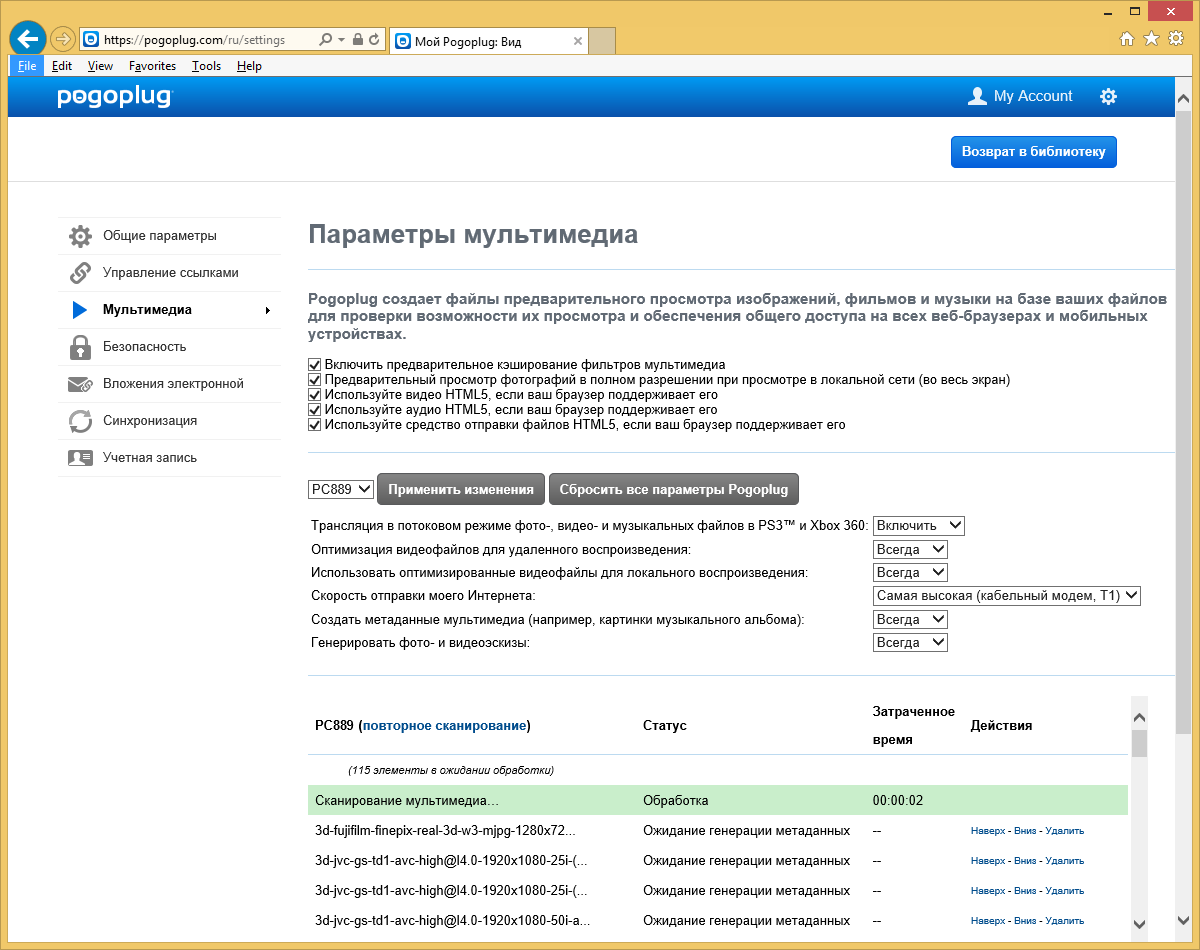The height and width of the screenshot is (950, 1200).
Task: Open Общие параметры settings section
Action: point(168,236)
